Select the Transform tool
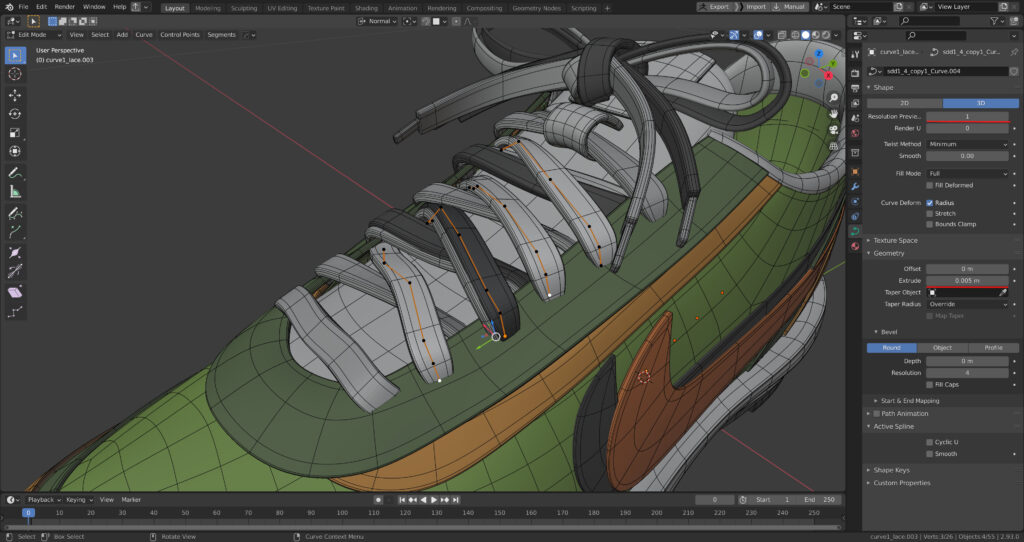1024x542 pixels. click(15, 152)
